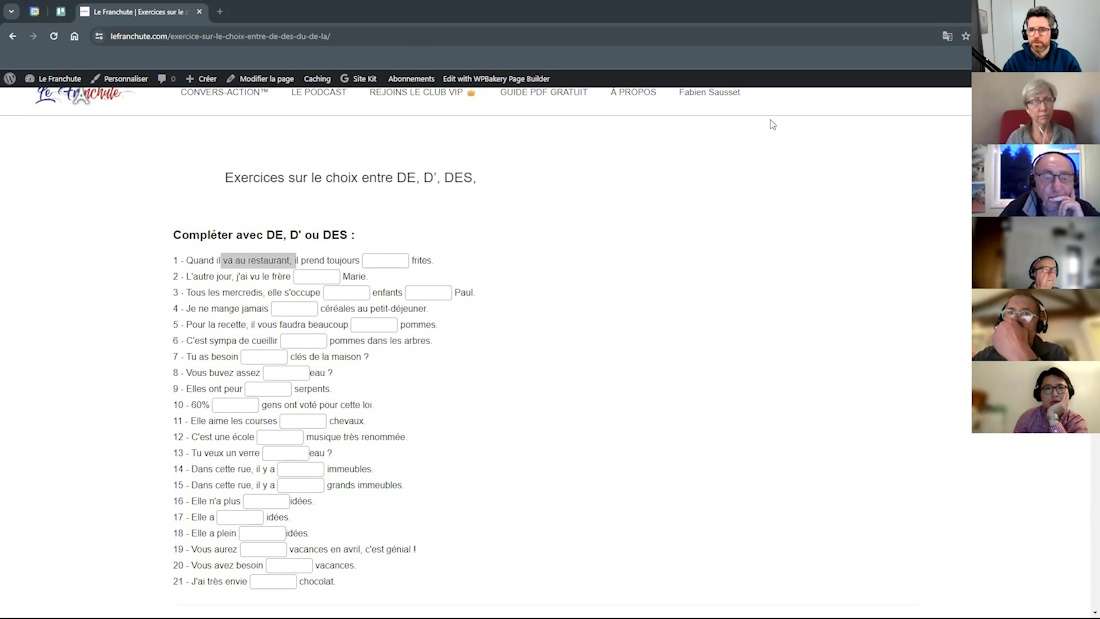The image size is (1100, 619).
Task: Click the browser forward arrow
Action: [x=33, y=36]
